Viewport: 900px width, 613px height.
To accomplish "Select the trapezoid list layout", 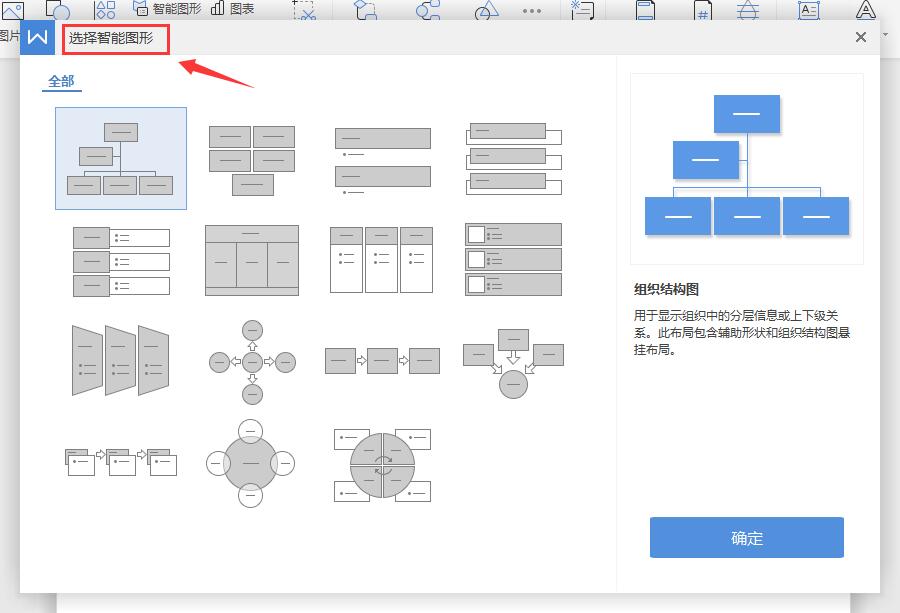I will coord(121,360).
